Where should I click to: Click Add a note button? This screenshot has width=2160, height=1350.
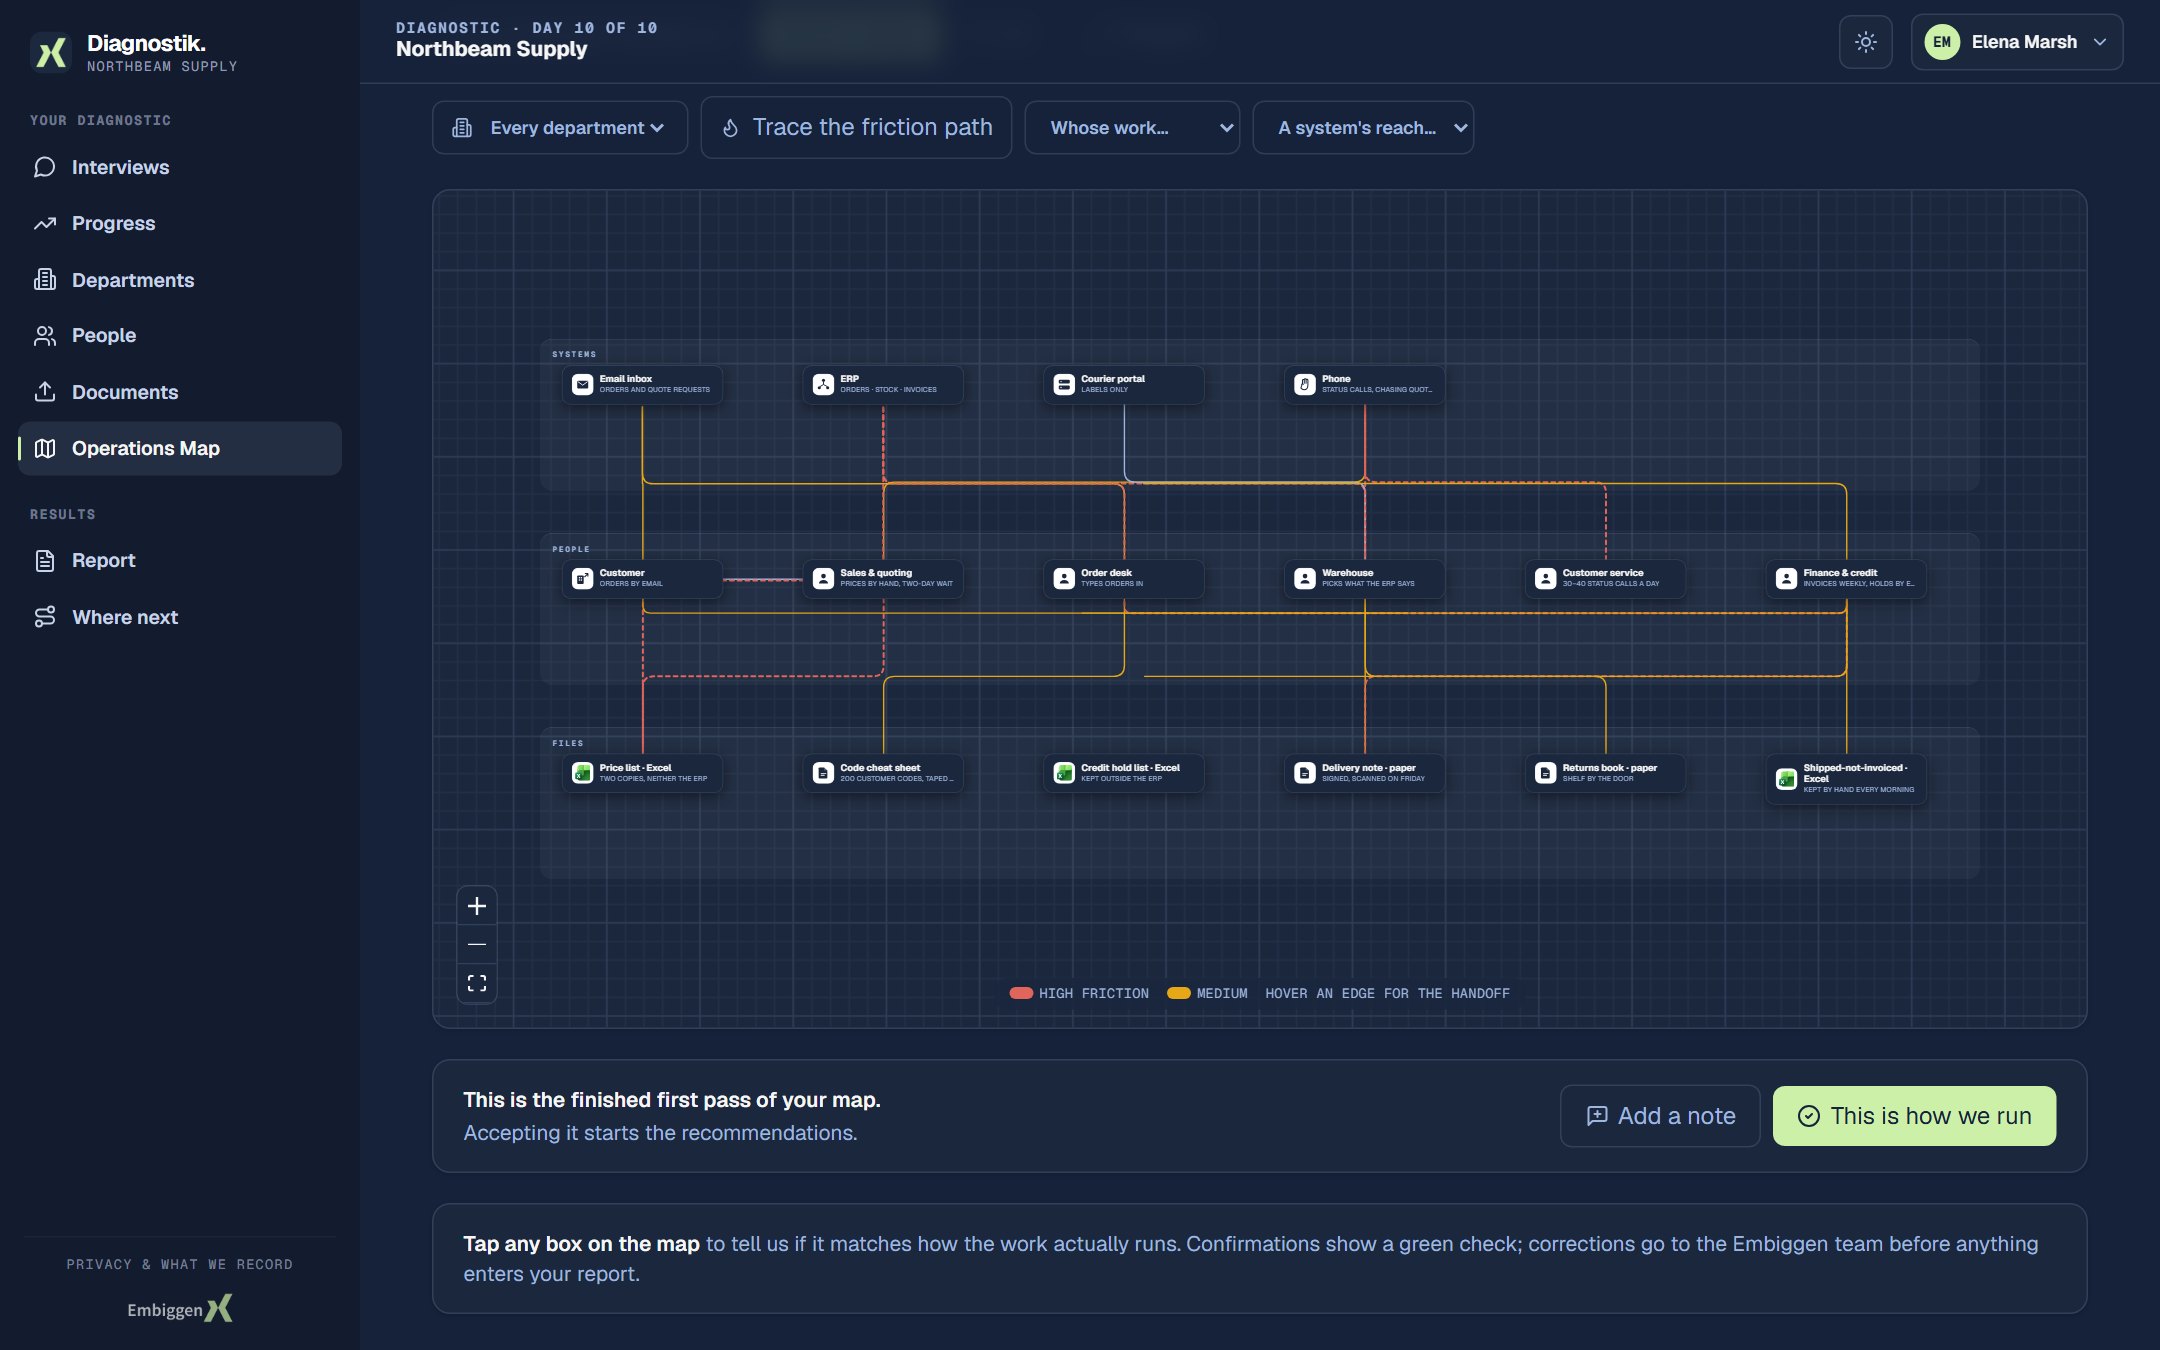[1660, 1116]
